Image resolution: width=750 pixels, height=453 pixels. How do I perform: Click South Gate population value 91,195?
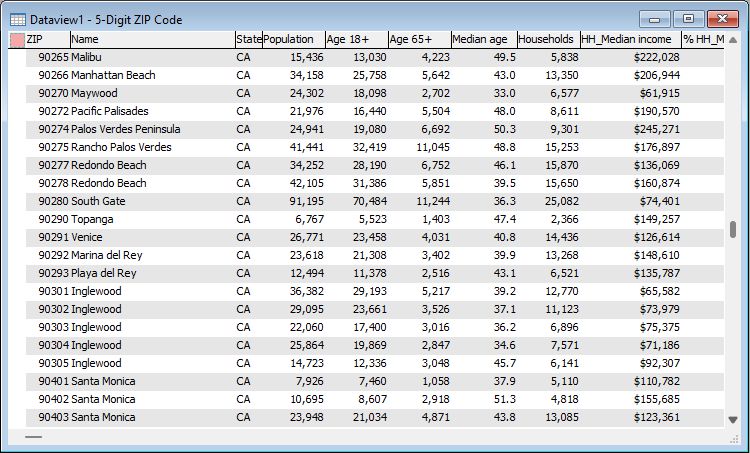click(307, 201)
